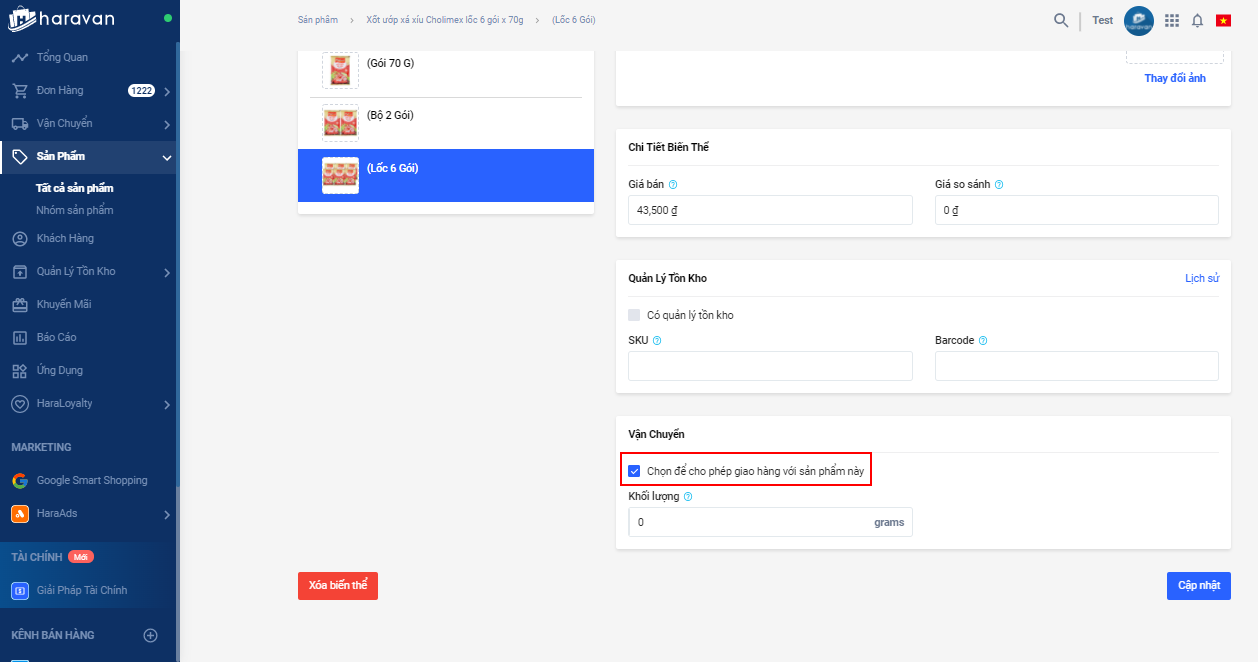Screen dimensions: 1258x662
Task: Click the Khối lượng help icon
Action: [688, 497]
